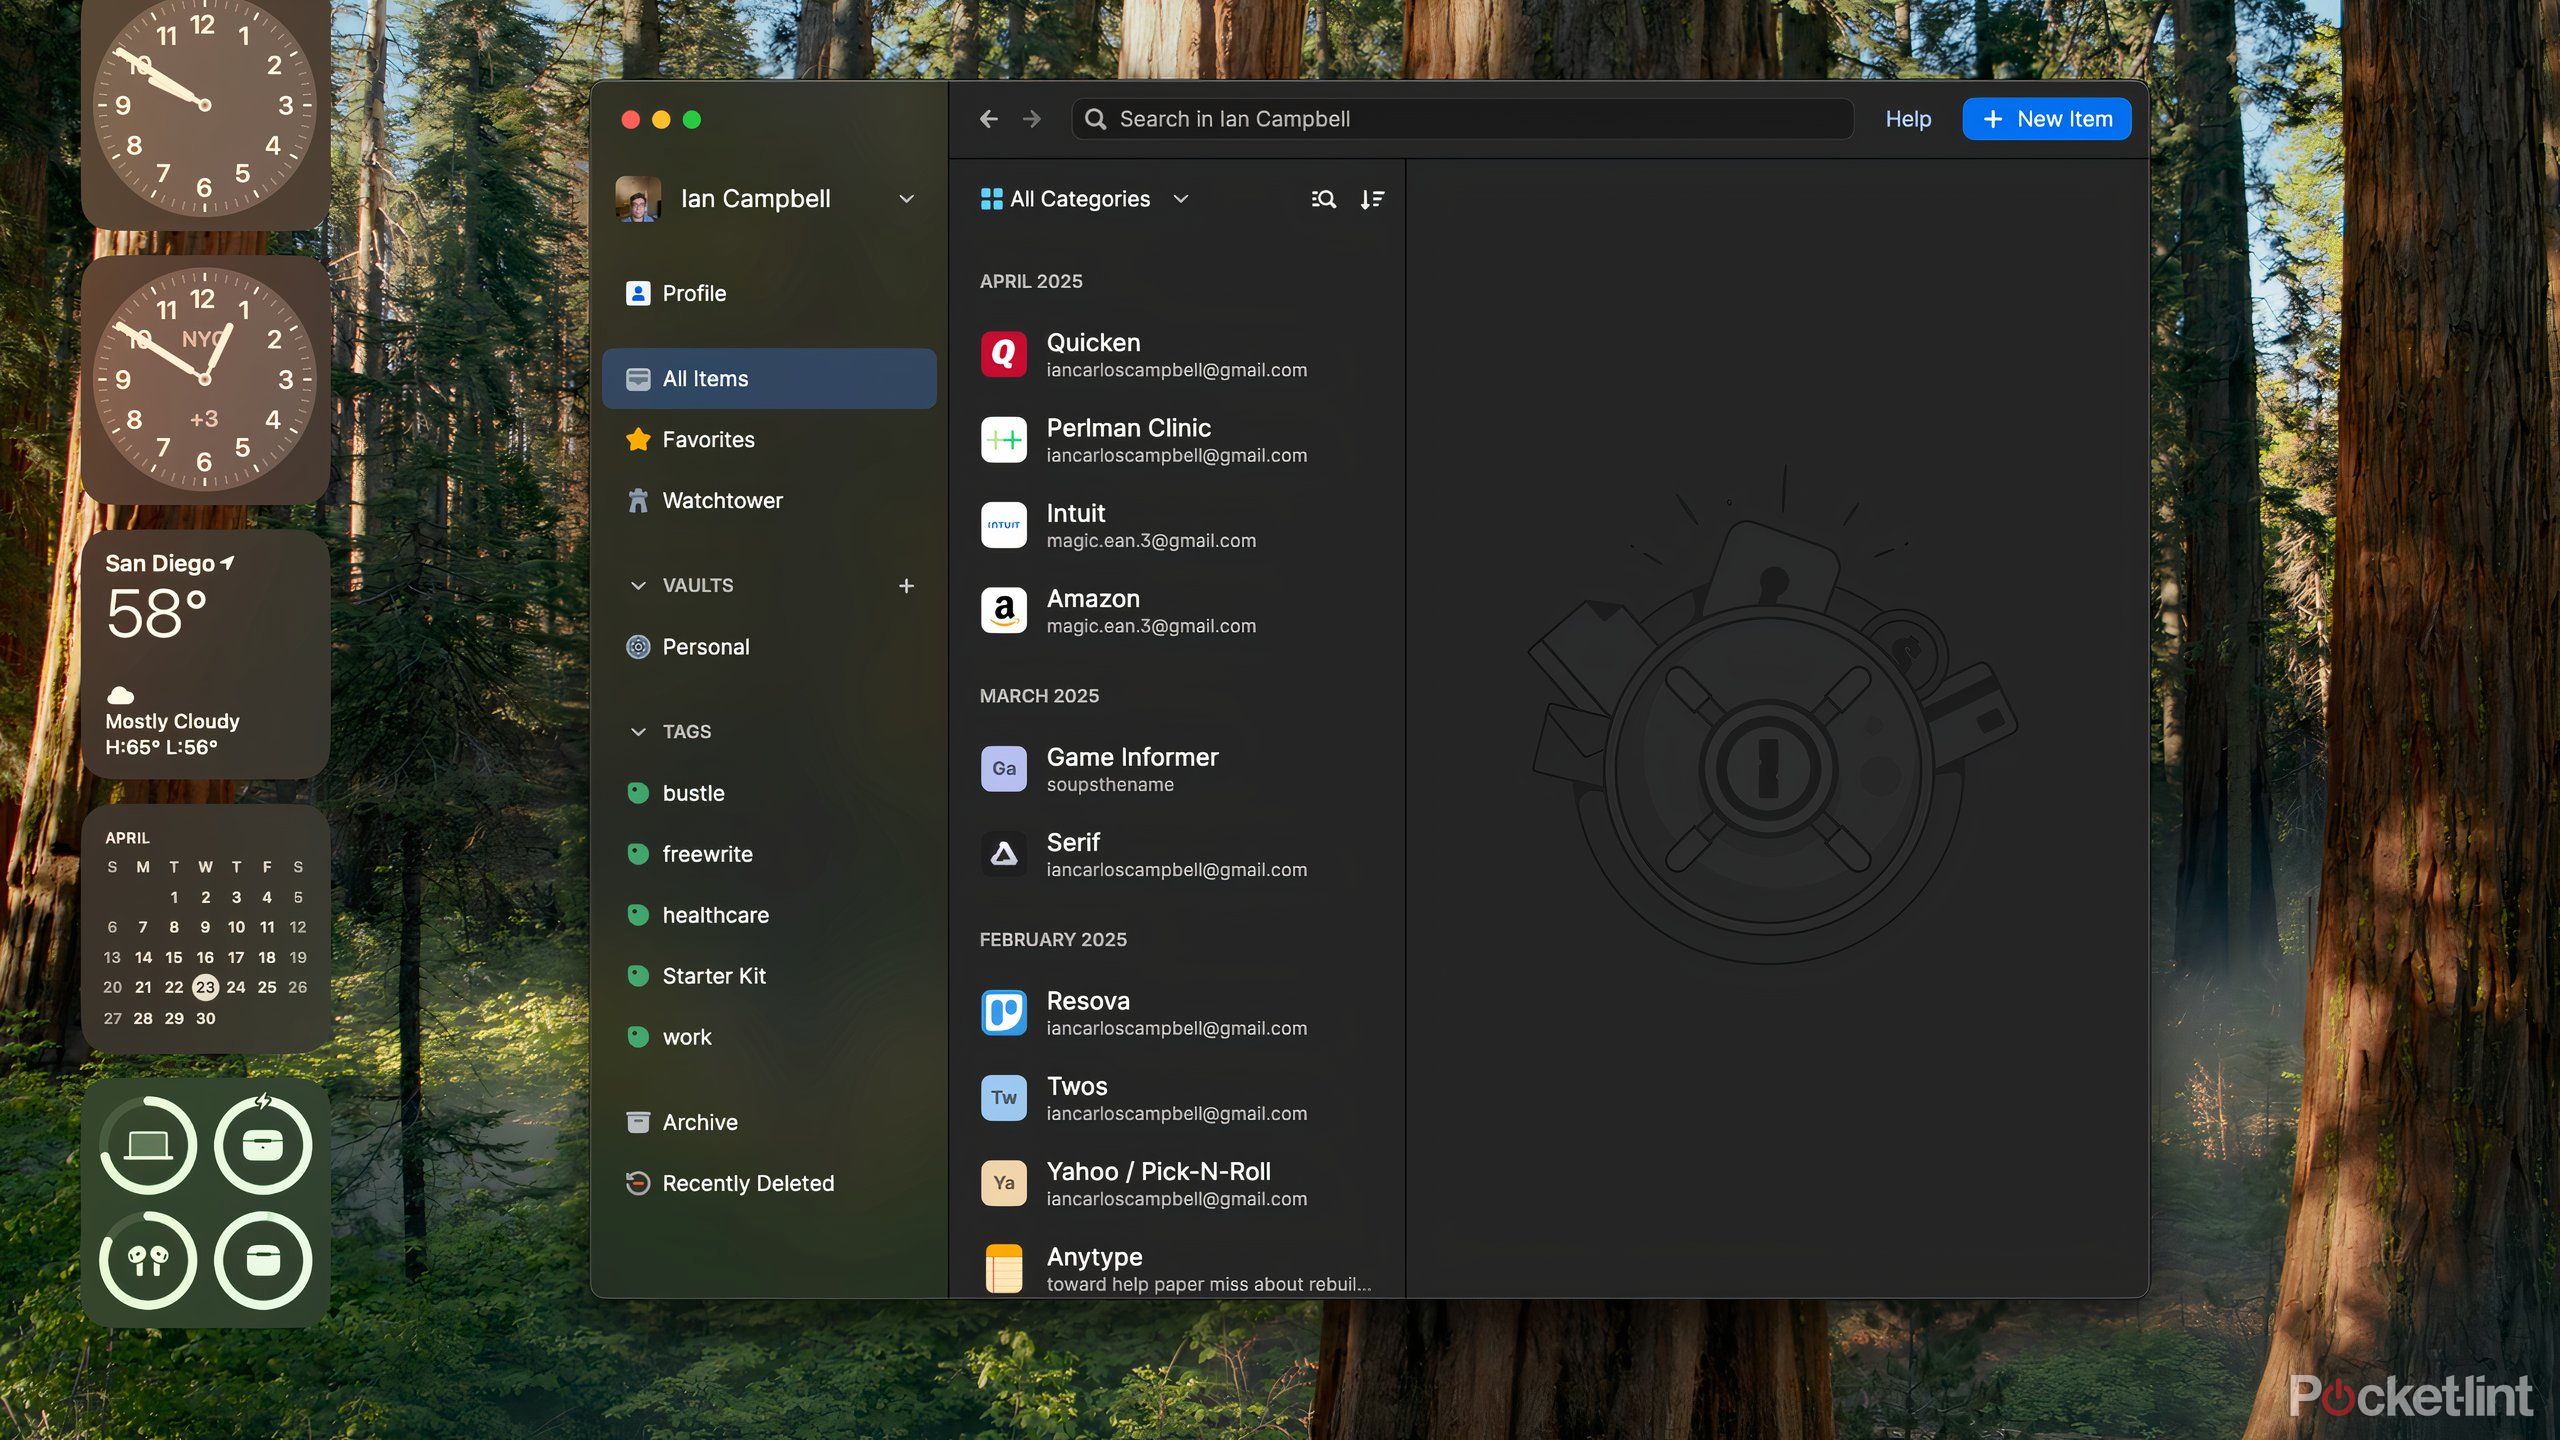The height and width of the screenshot is (1440, 2560).
Task: Open the Resova entry
Action: 1177,1013
